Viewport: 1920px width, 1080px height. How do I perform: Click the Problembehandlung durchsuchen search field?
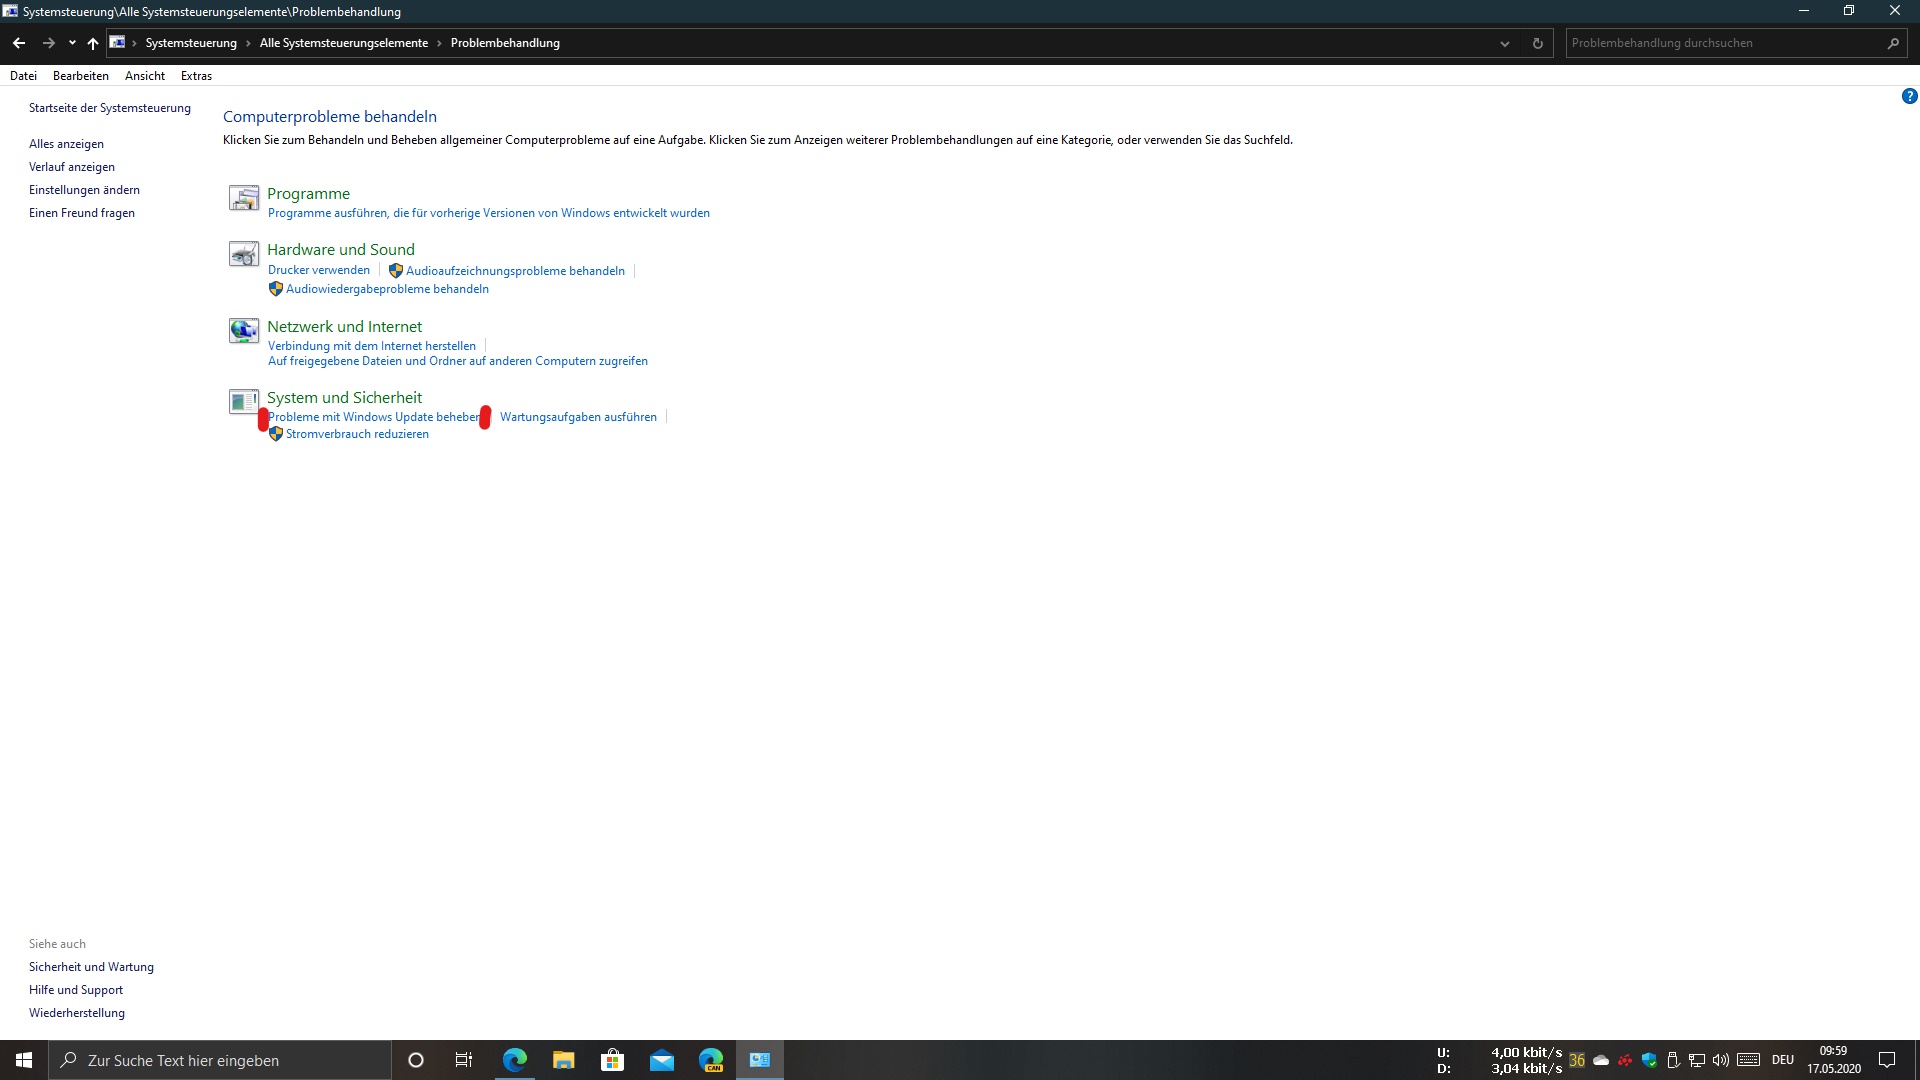(x=1720, y=43)
